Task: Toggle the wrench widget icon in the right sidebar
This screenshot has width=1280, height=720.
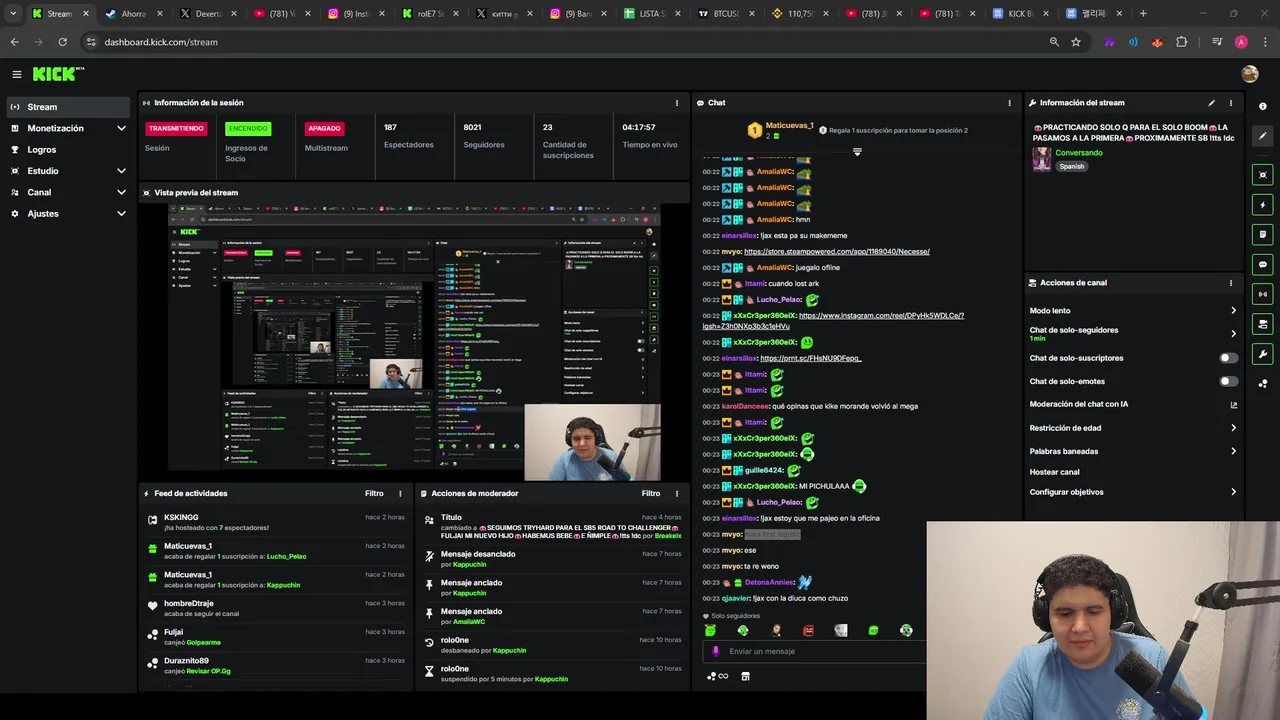Action: 1262,354
